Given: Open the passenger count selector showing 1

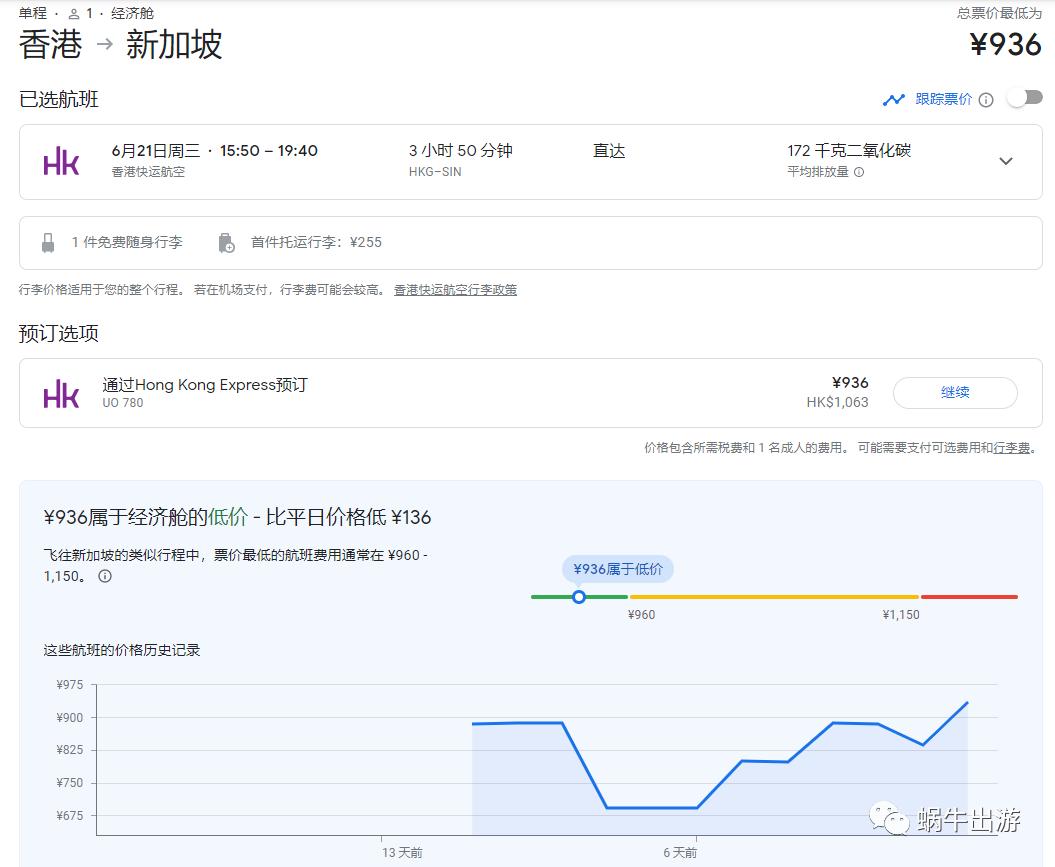Looking at the screenshot, I should [x=79, y=14].
